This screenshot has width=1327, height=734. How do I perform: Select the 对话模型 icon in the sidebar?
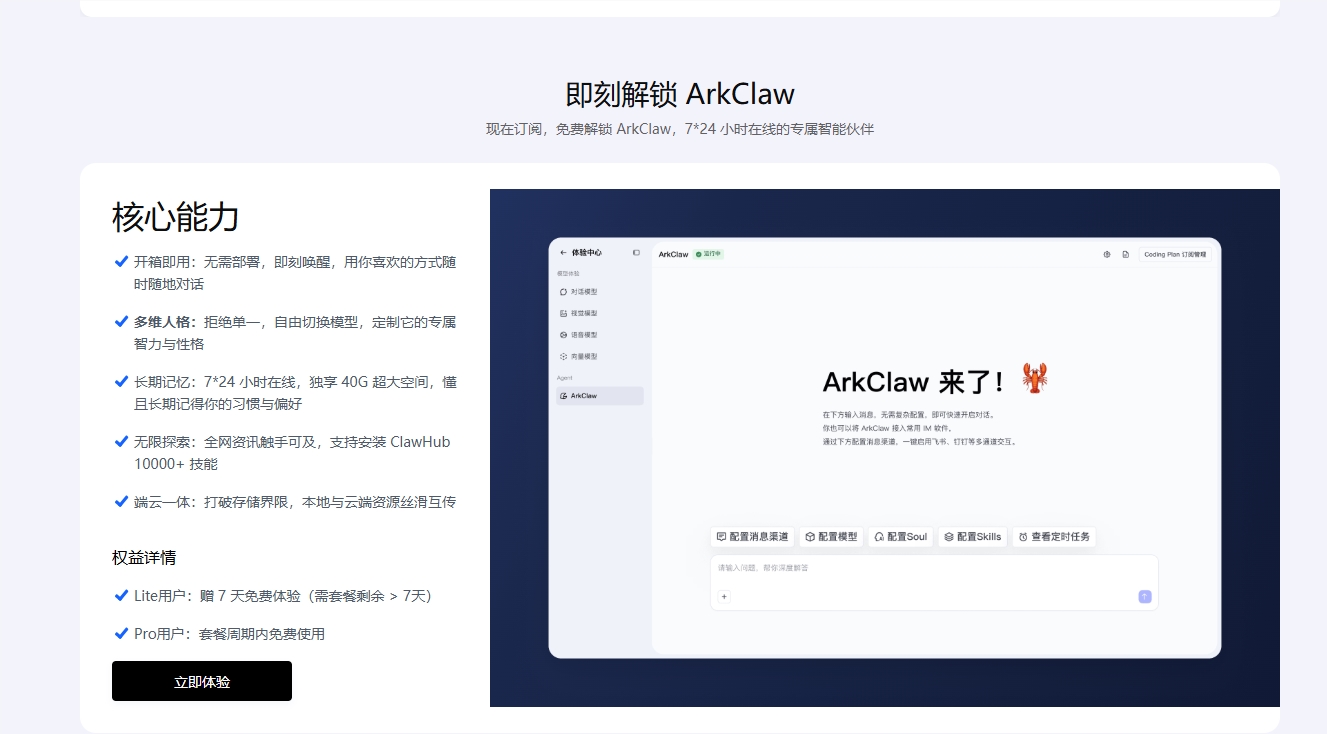pyautogui.click(x=563, y=292)
